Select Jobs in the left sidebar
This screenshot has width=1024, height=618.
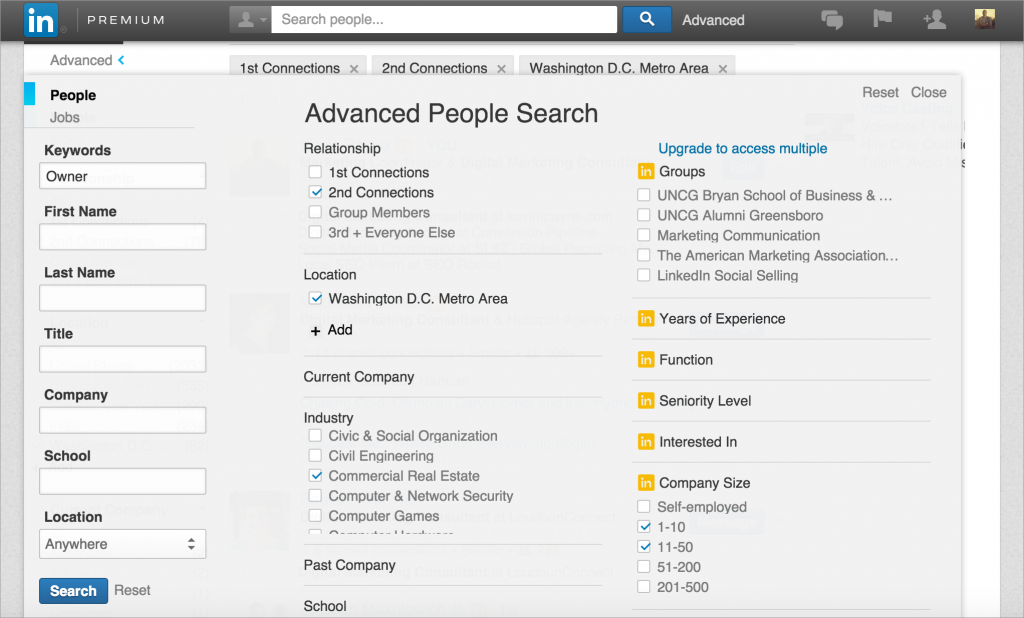tap(65, 117)
